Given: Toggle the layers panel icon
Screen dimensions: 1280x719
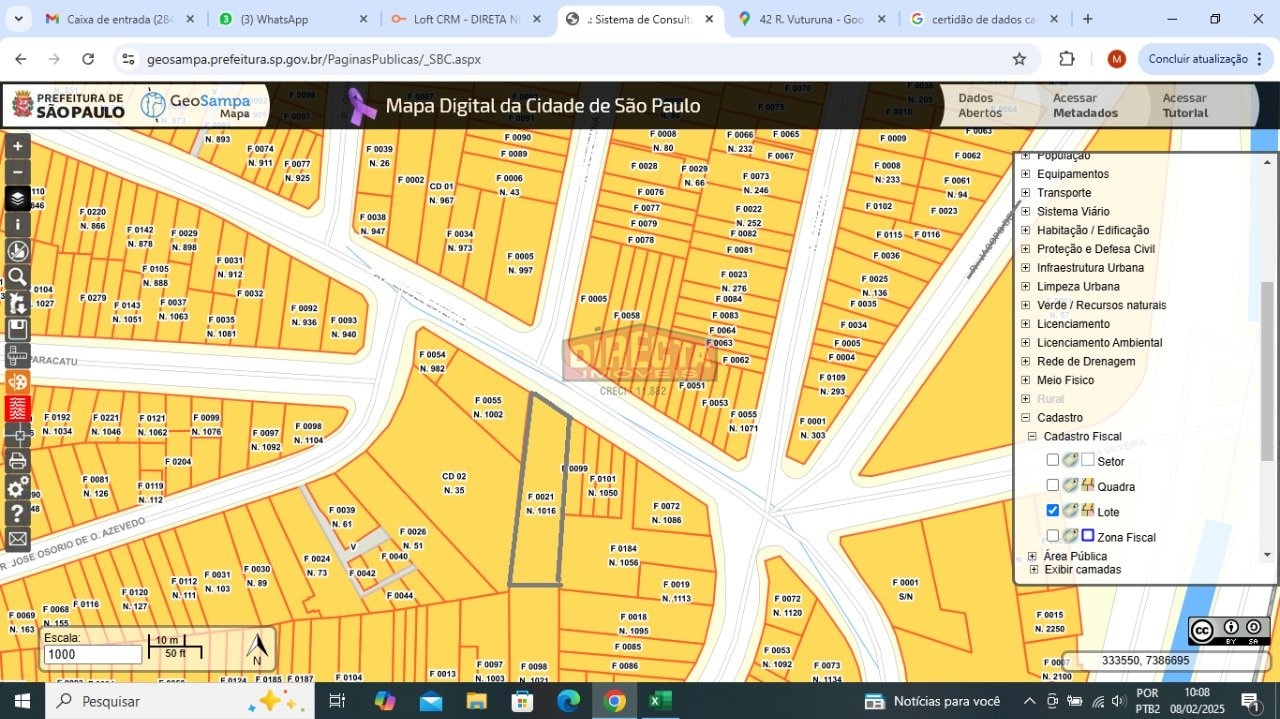Looking at the screenshot, I should (x=17, y=198).
